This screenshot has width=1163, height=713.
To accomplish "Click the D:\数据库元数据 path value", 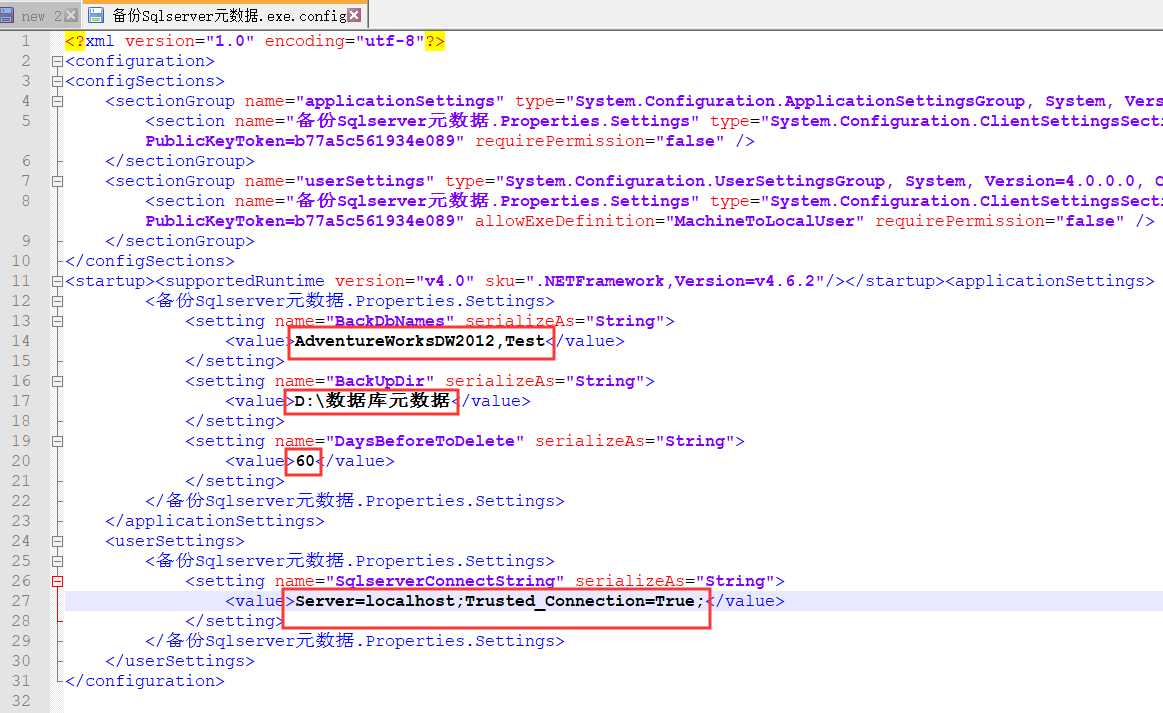I will 372,401.
